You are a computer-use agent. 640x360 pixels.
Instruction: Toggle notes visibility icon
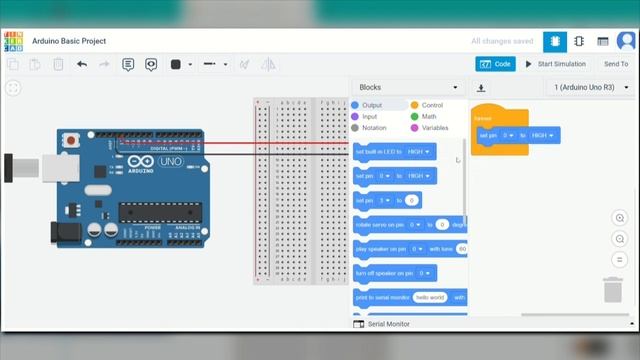[x=151, y=64]
